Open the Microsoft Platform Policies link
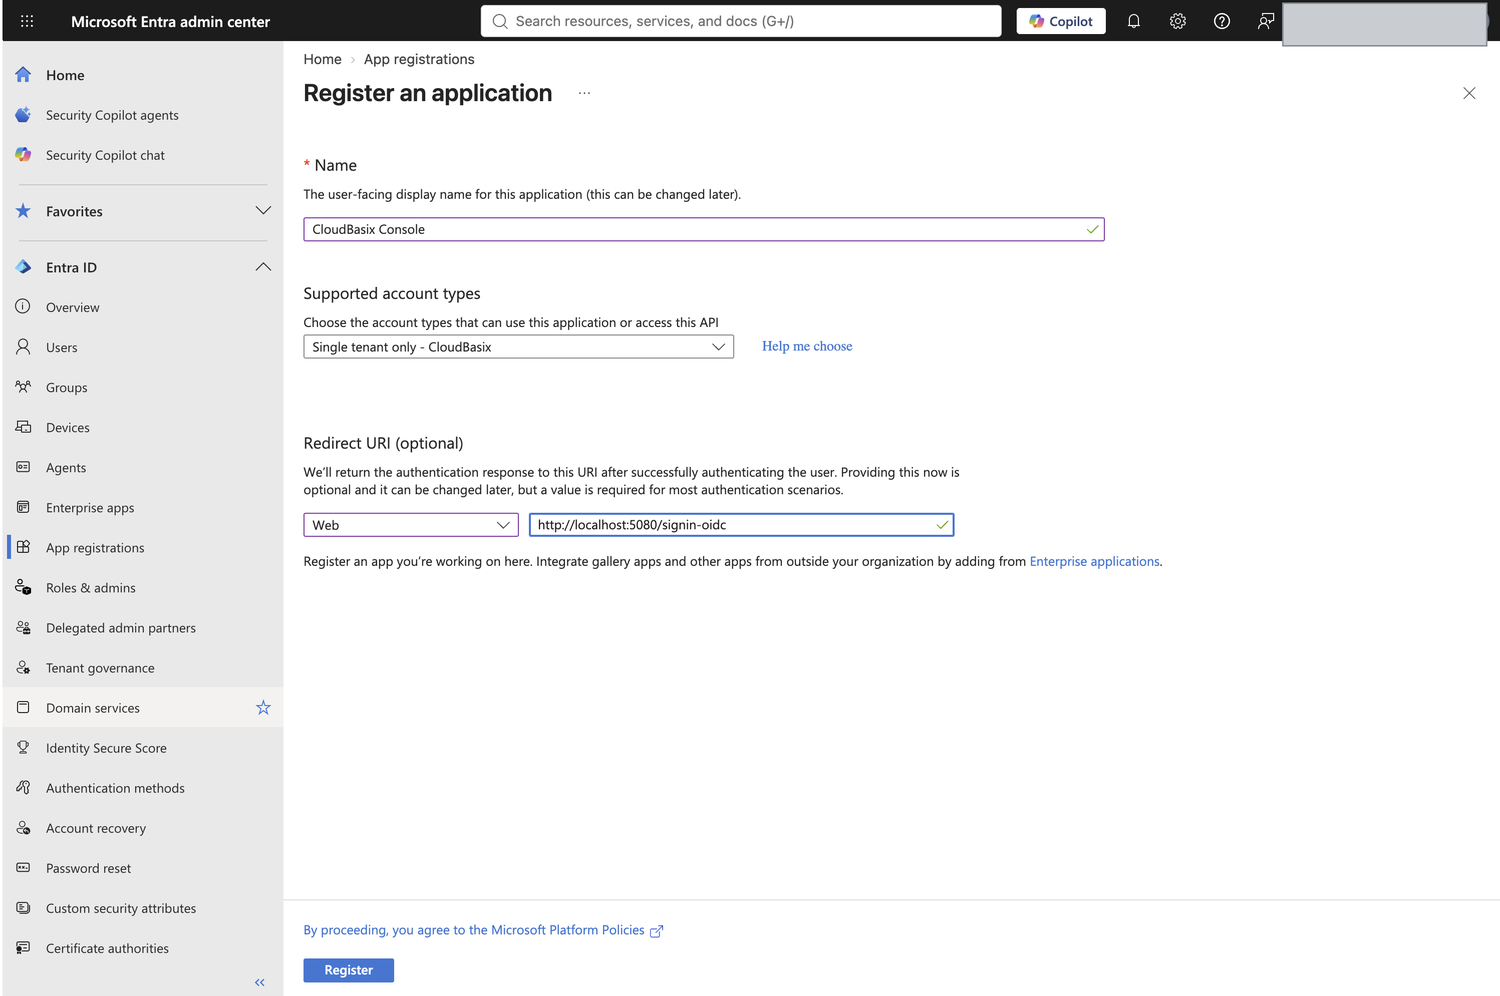This screenshot has width=1500, height=996. tap(483, 930)
